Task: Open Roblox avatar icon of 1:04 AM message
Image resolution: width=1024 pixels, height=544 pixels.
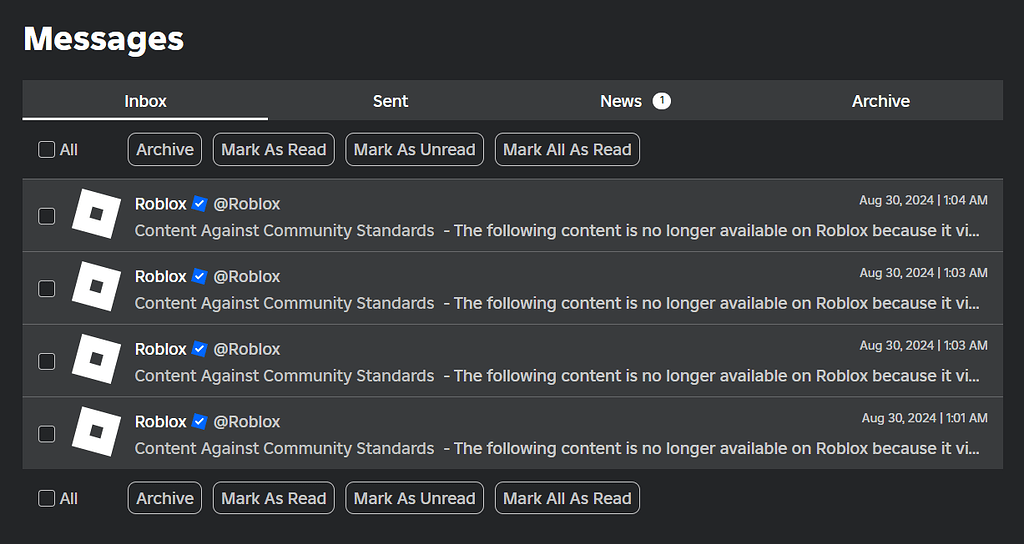Action: [x=96, y=214]
